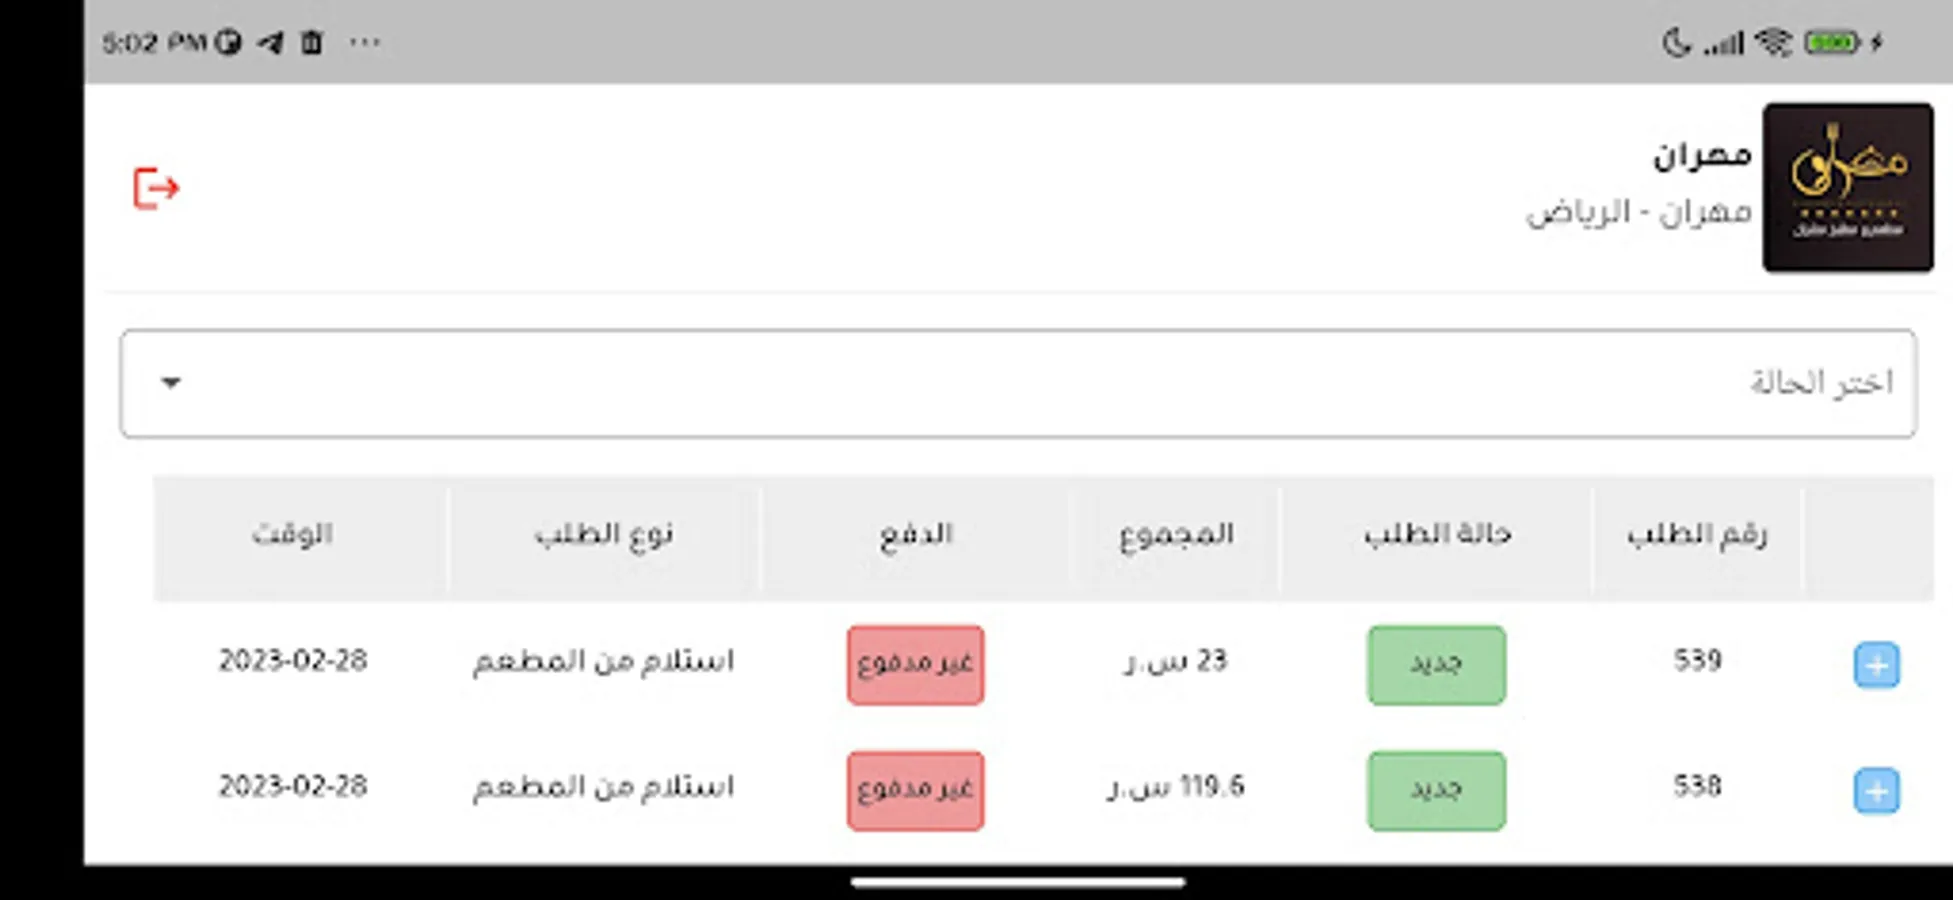Expand order 539 with plus icon

click(1876, 665)
